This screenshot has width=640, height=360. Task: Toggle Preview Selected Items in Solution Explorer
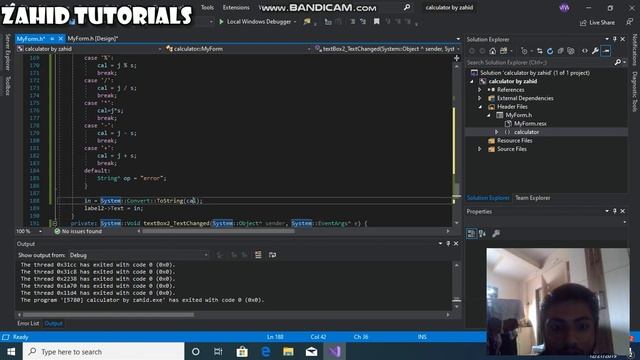coord(606,51)
